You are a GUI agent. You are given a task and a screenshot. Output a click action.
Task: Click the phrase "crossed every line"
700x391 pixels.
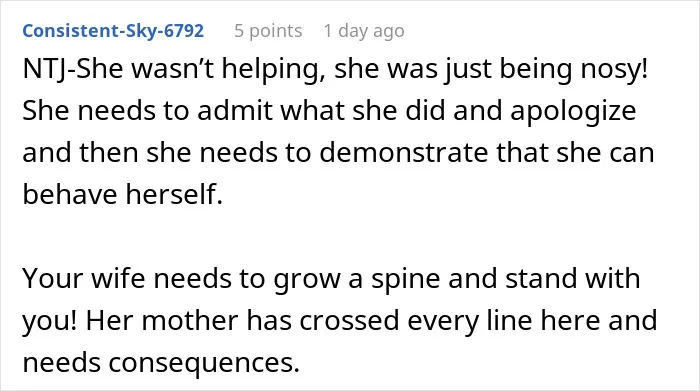coord(415,320)
